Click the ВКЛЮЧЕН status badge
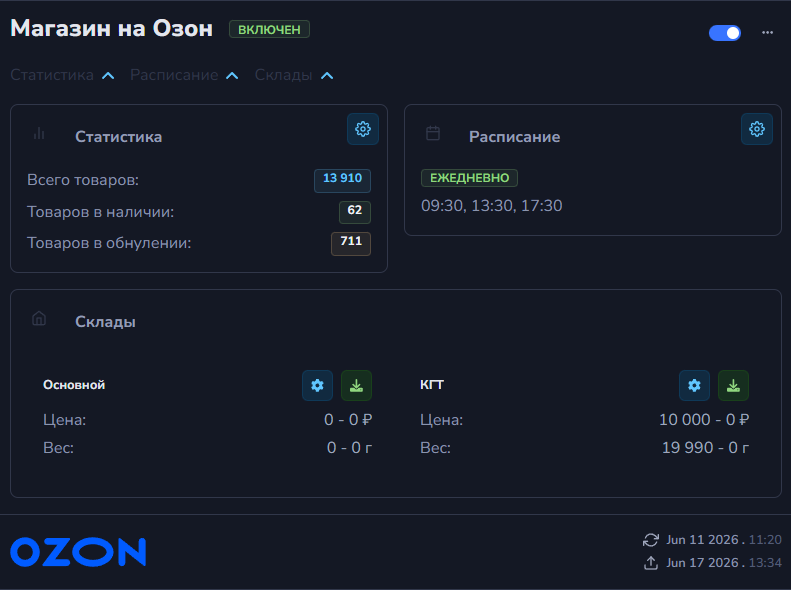791x590 pixels. tap(269, 29)
